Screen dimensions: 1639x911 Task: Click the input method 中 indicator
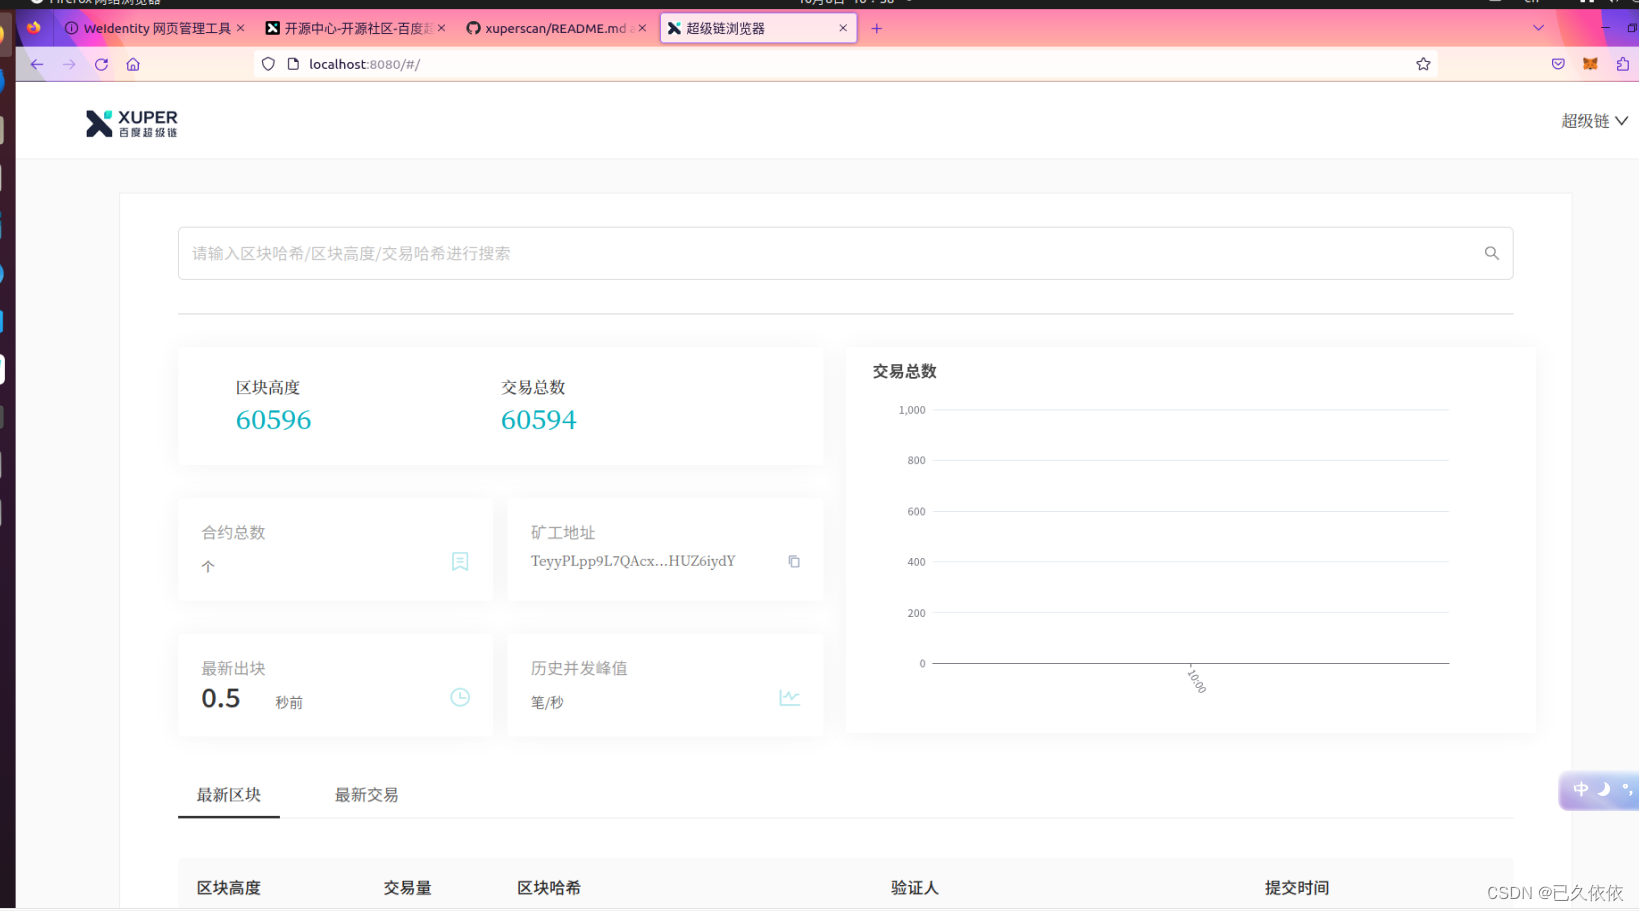[x=1580, y=790]
